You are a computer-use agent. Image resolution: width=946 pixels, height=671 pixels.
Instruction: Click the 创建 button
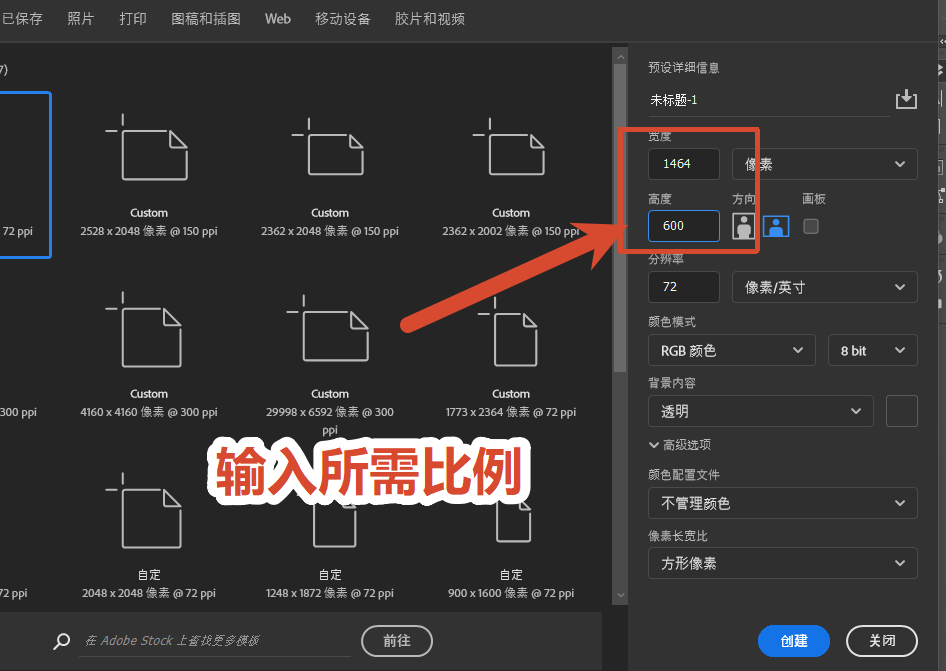point(793,641)
